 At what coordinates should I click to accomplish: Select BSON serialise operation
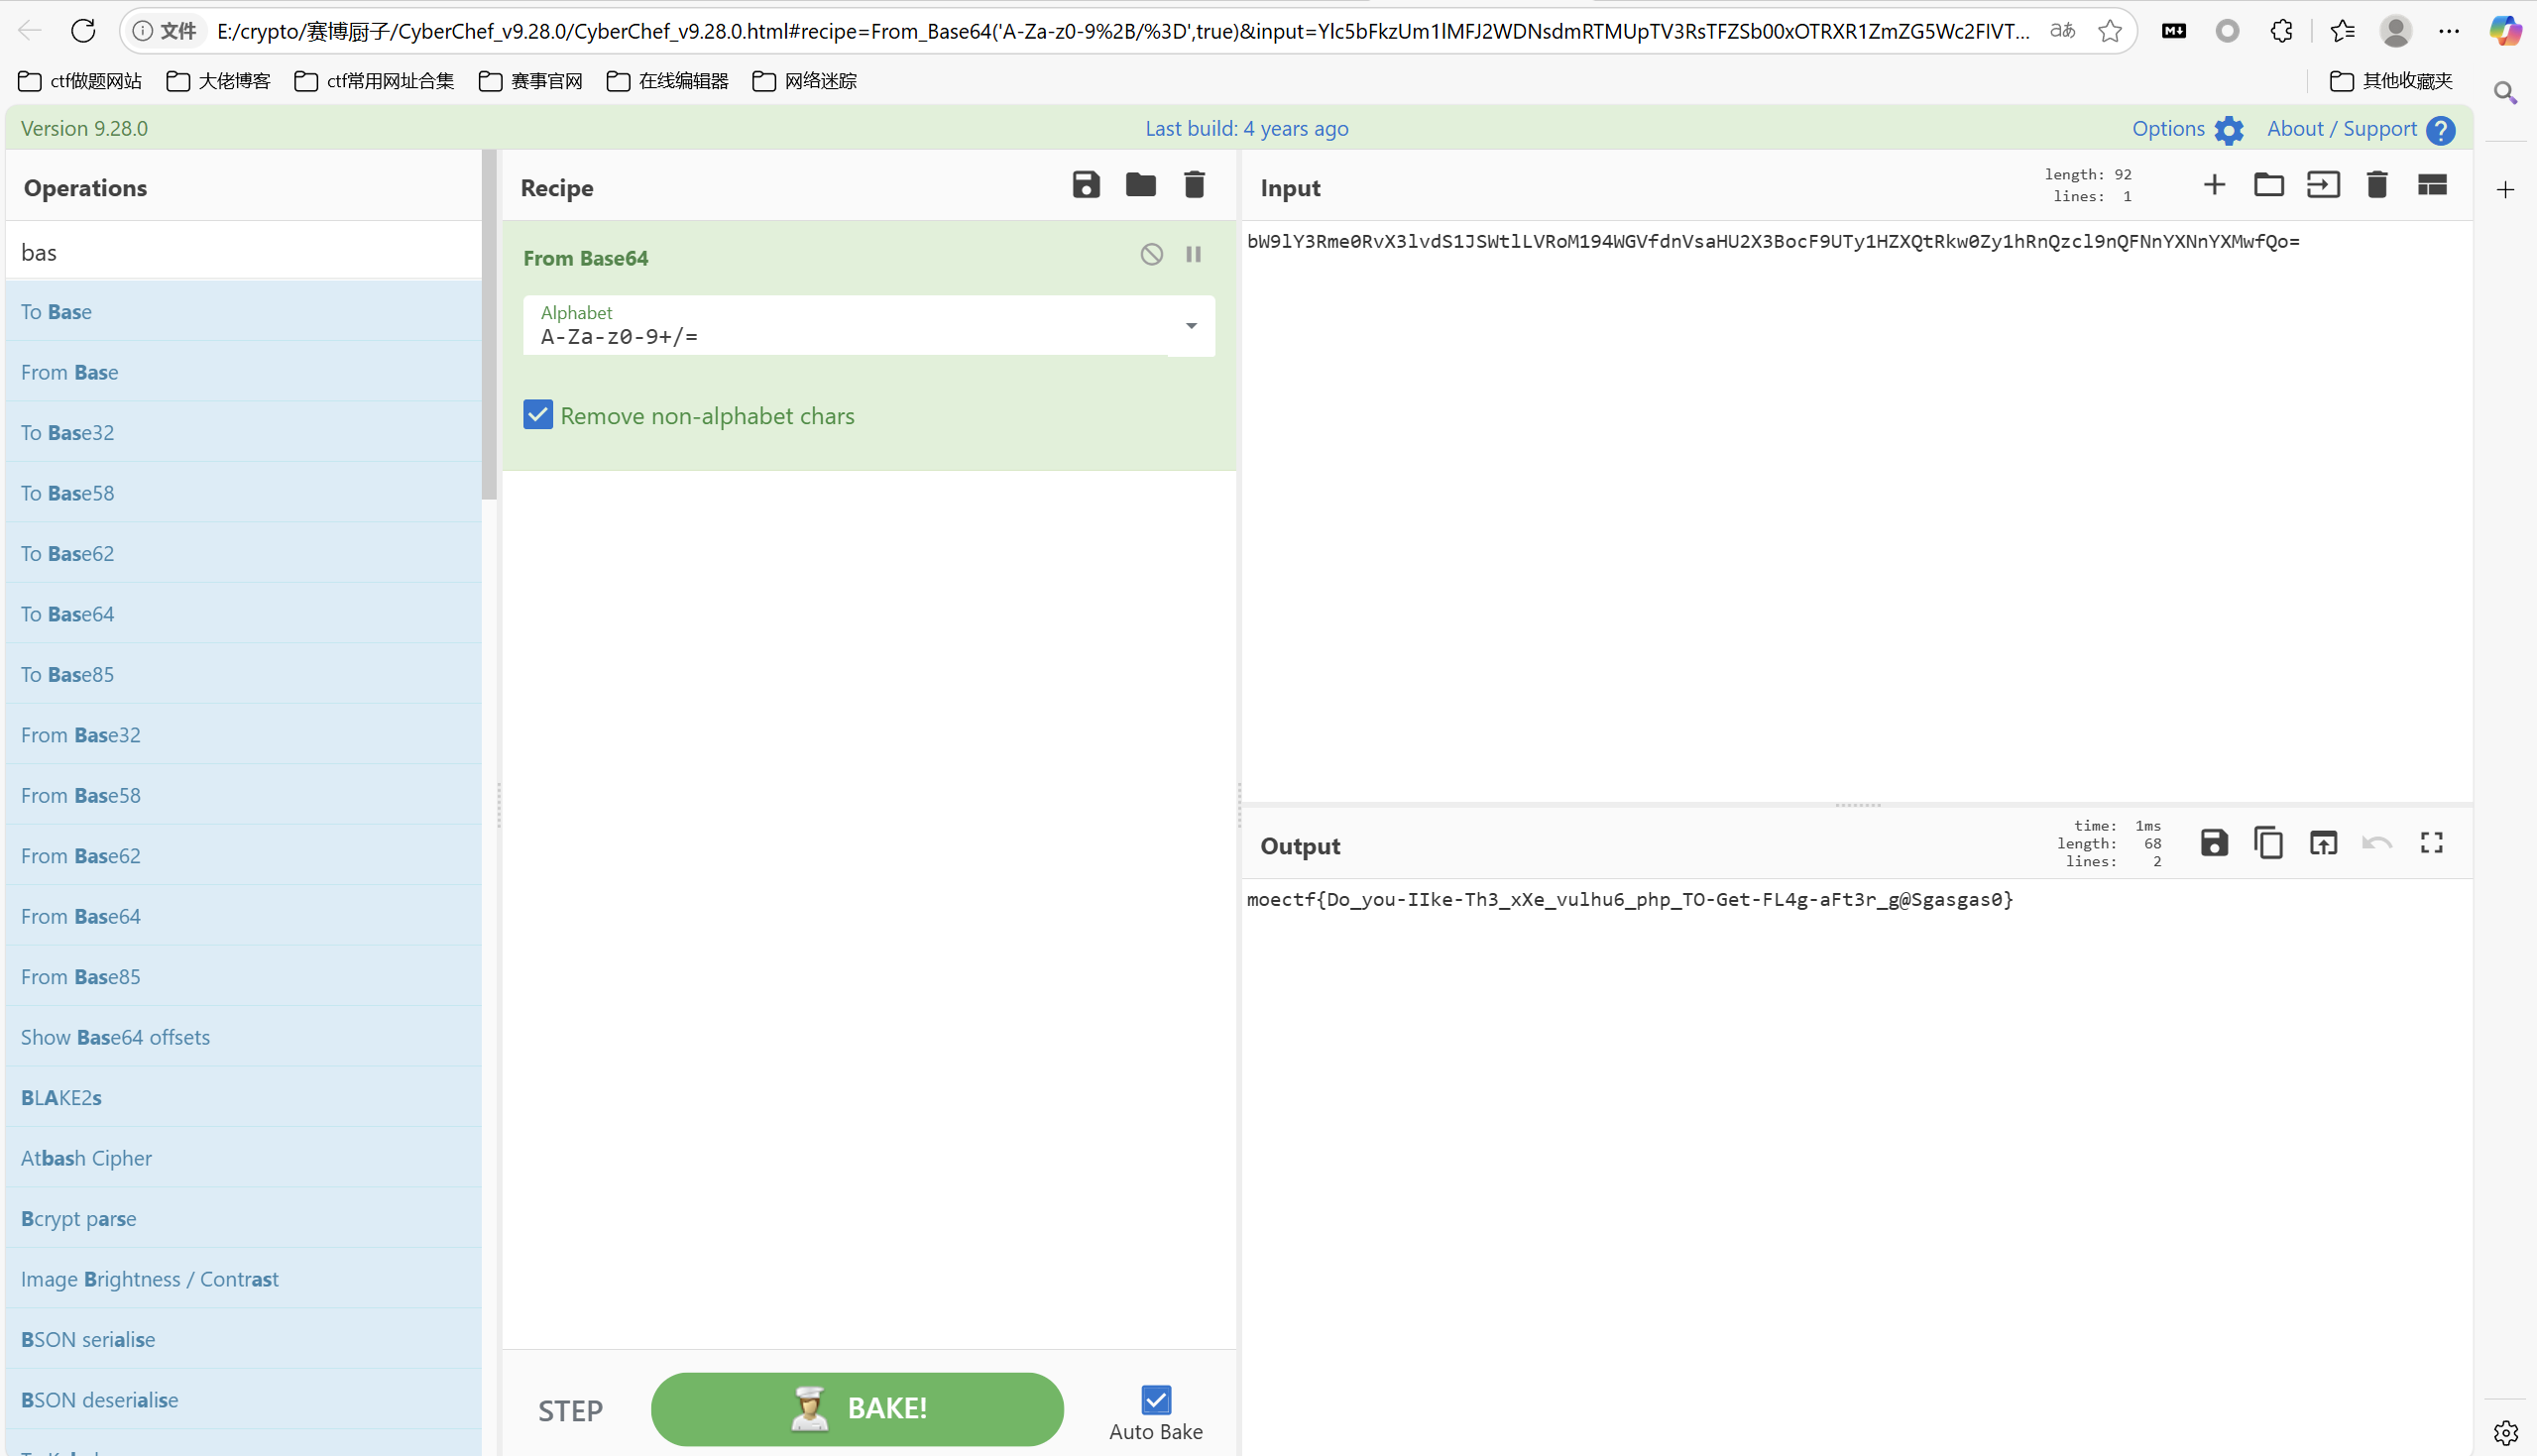click(244, 1339)
